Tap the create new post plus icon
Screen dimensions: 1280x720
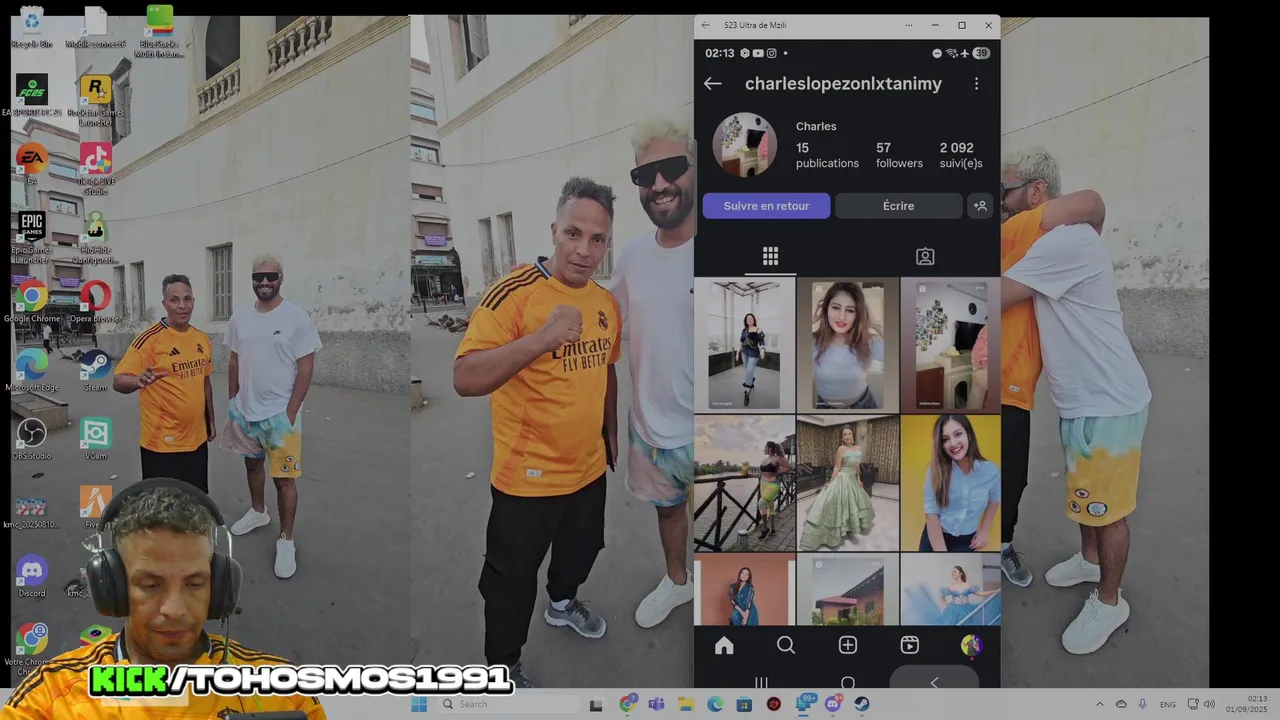pos(848,645)
